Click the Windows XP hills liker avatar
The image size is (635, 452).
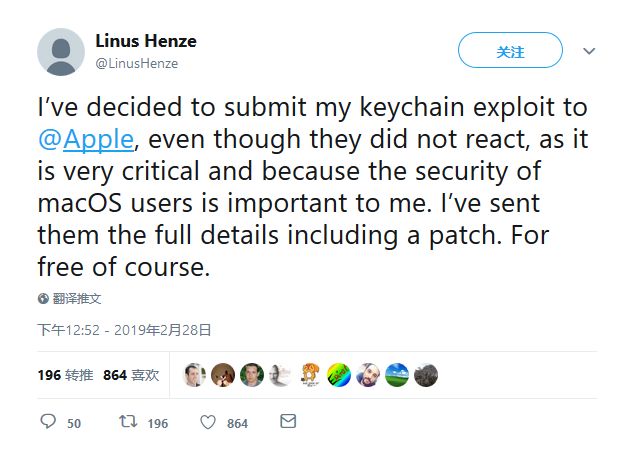(x=397, y=375)
